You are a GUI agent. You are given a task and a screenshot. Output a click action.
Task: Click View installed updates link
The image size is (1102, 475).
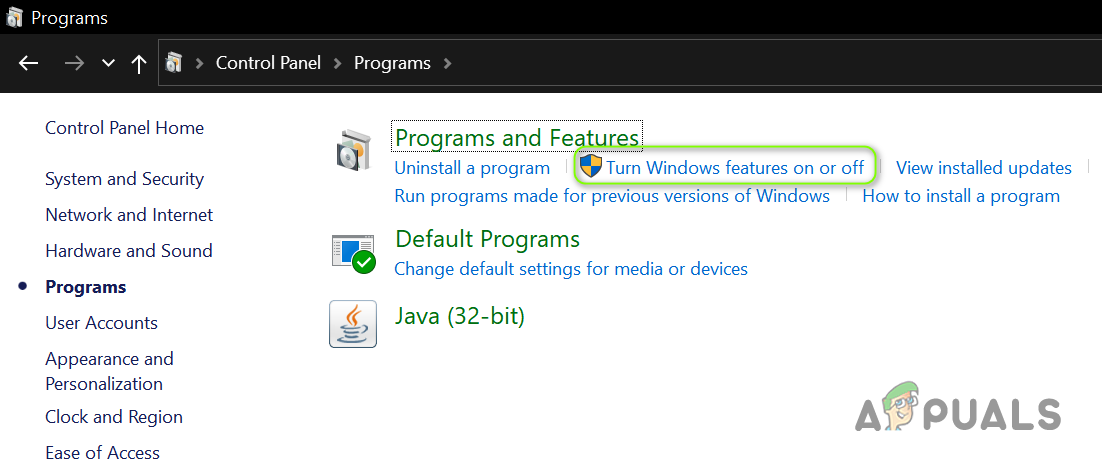click(983, 168)
